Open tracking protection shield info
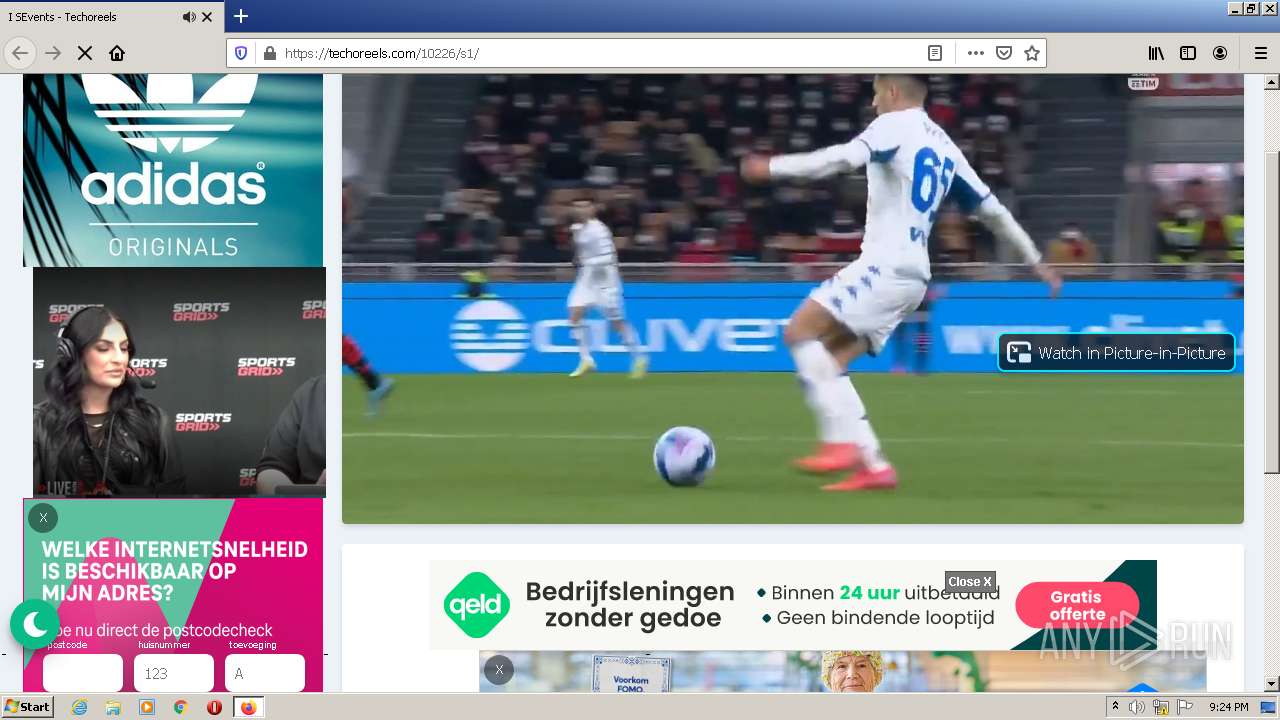Image resolution: width=1280 pixels, height=720 pixels. (241, 53)
